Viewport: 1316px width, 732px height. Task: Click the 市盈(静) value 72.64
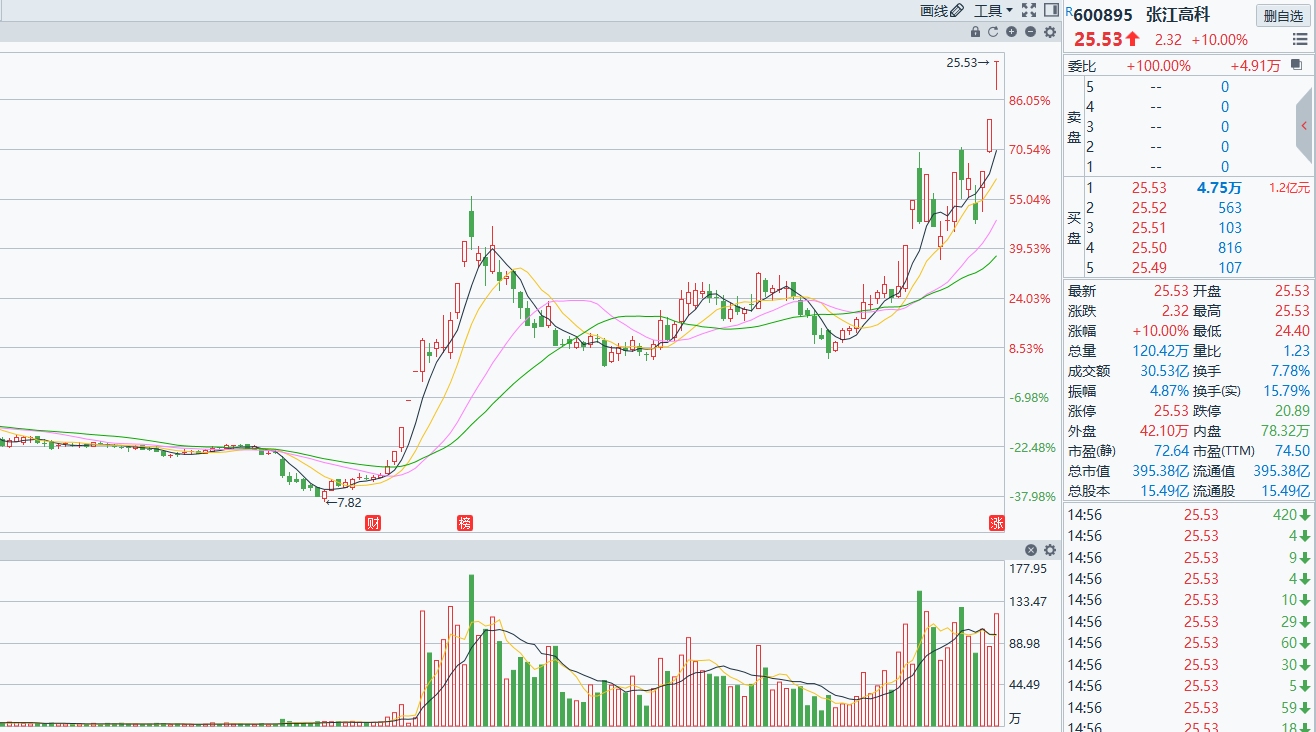(1169, 451)
